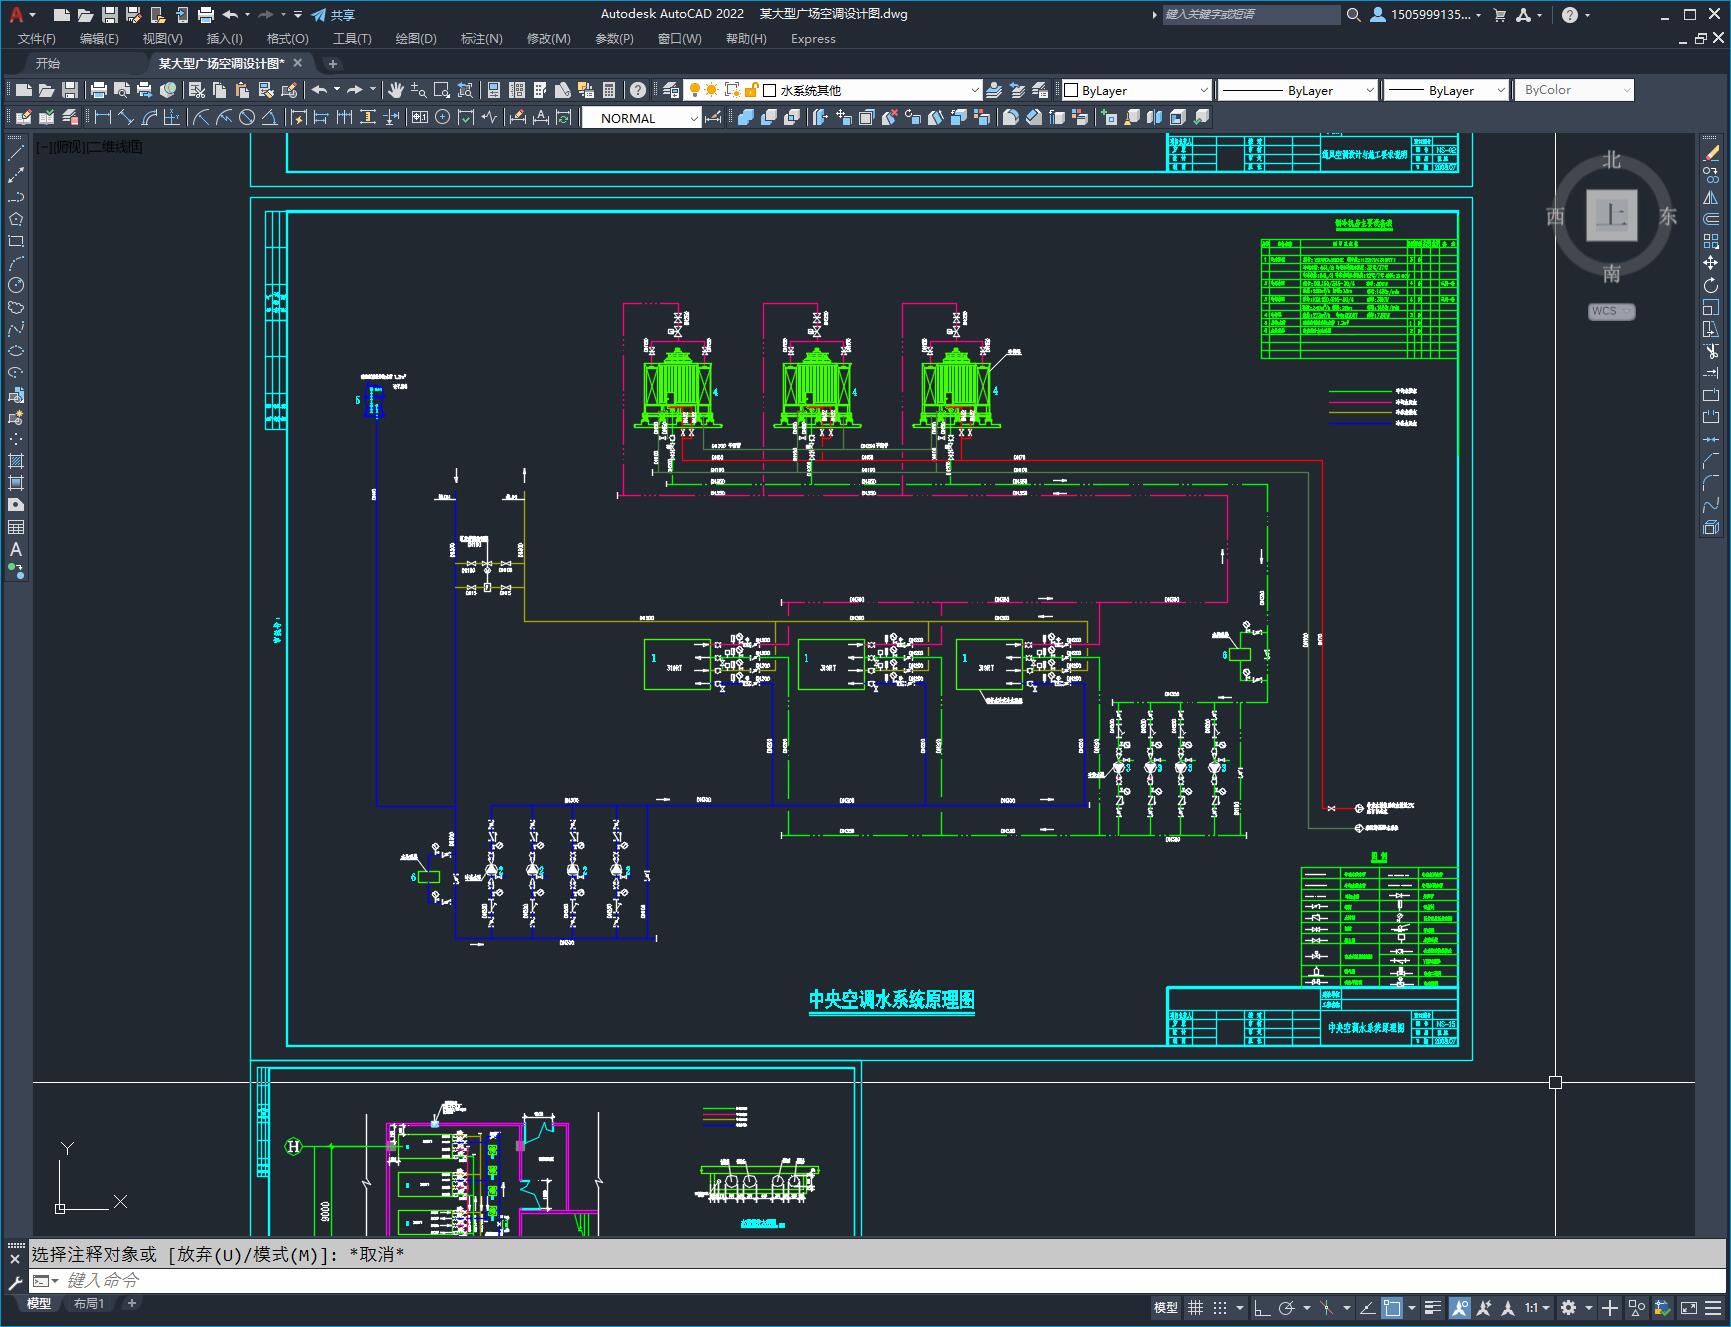The image size is (1731, 1327).
Task: Click the Help question mark toolbar icon
Action: coord(638,90)
